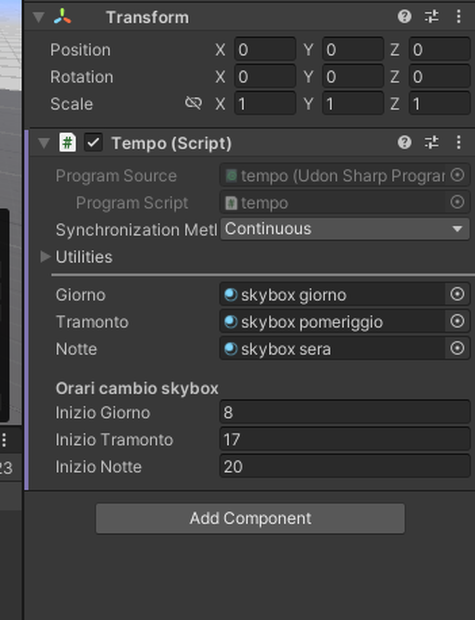Disable the Tempo script checkbox
Image resolution: width=475 pixels, height=620 pixels.
(x=93, y=143)
